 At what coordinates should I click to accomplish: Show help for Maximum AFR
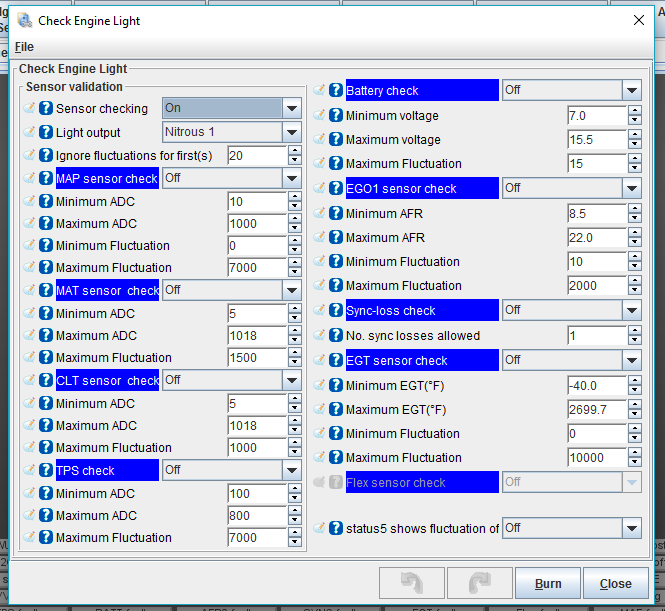point(336,237)
